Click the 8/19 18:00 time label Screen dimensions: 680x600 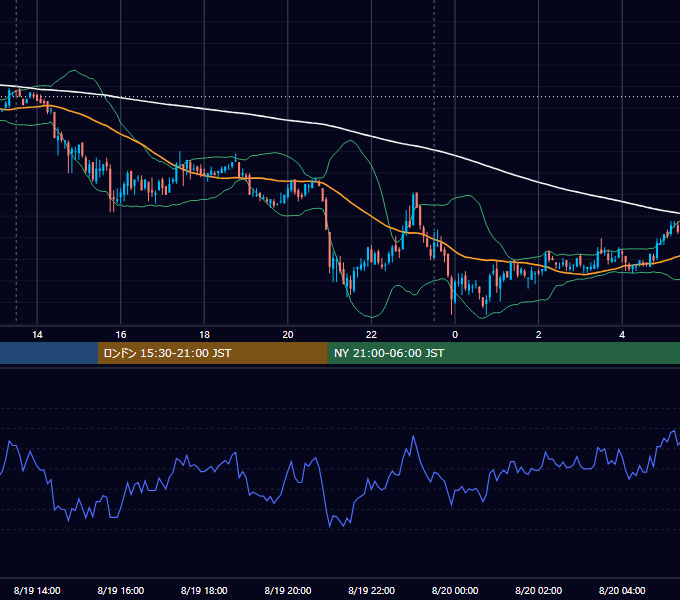(x=204, y=590)
